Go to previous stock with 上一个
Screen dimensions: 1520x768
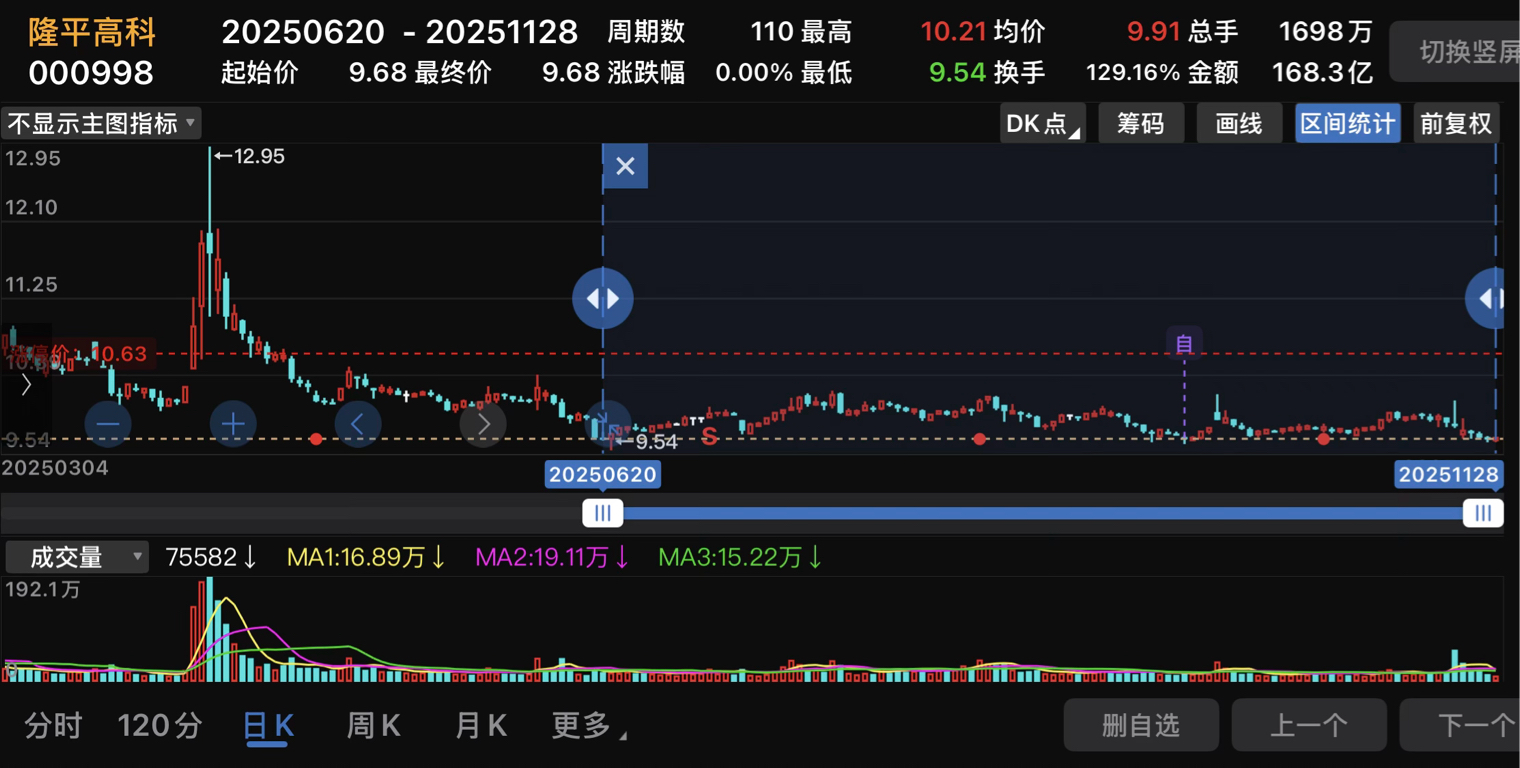[x=1309, y=725]
